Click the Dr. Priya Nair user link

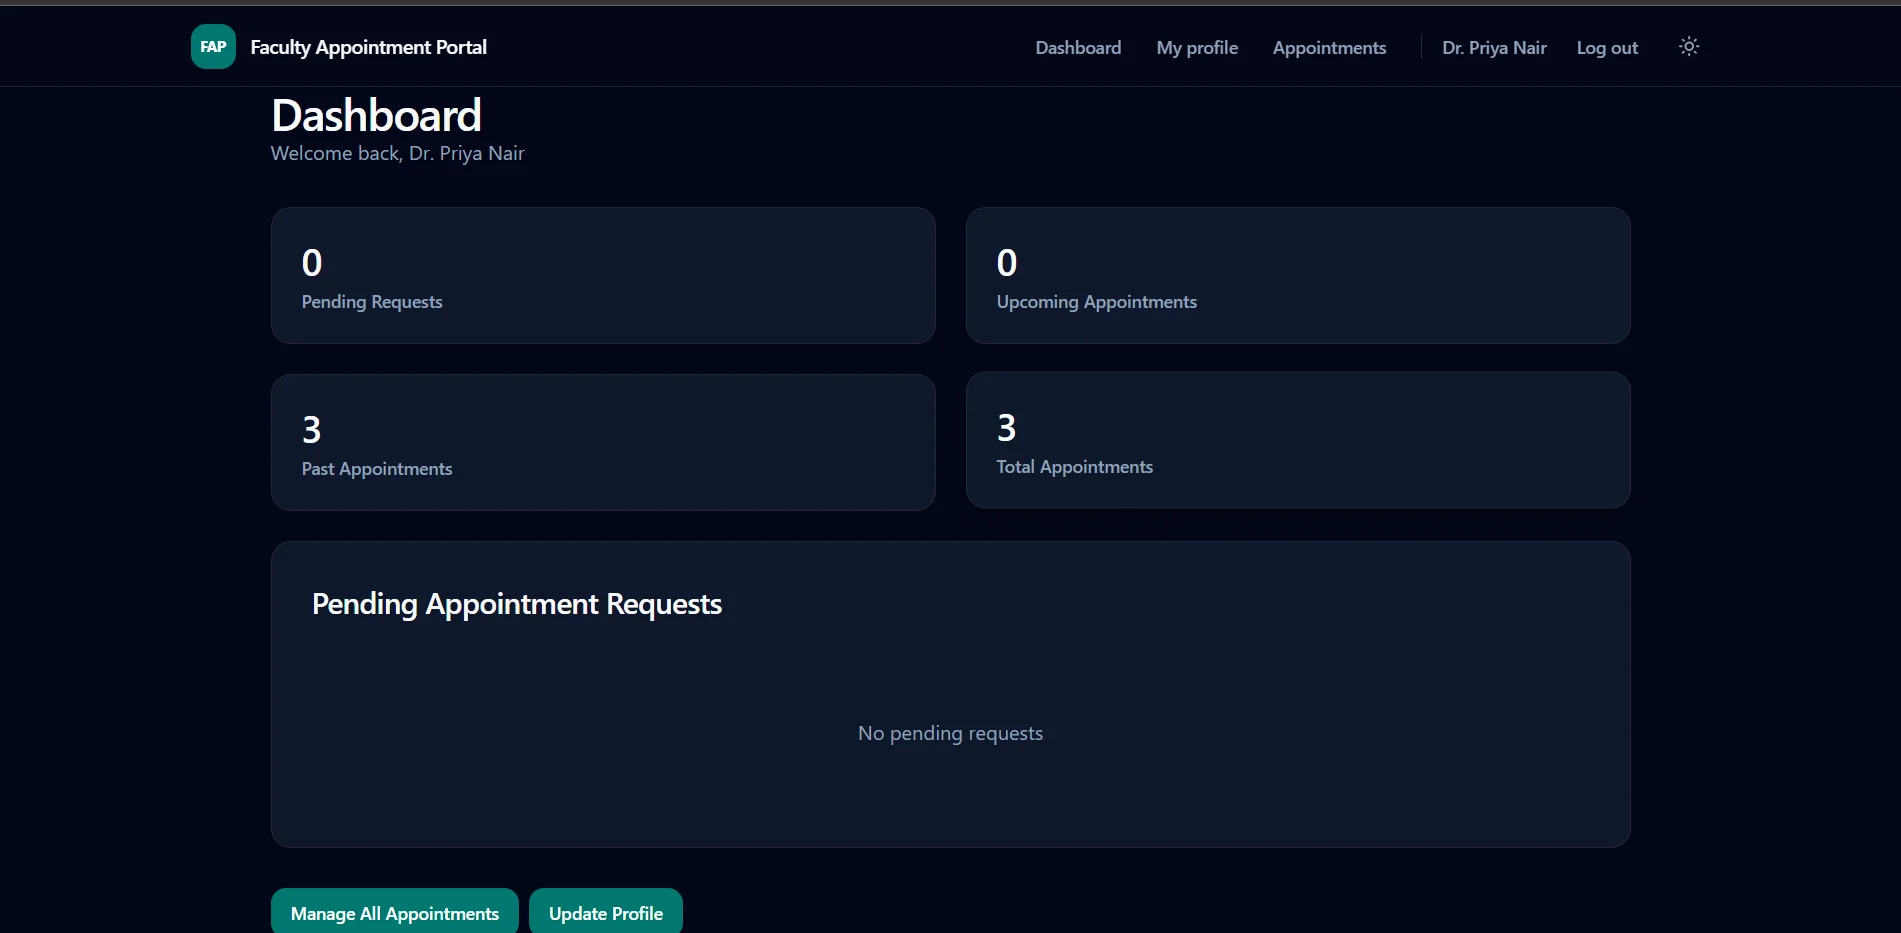click(x=1494, y=48)
